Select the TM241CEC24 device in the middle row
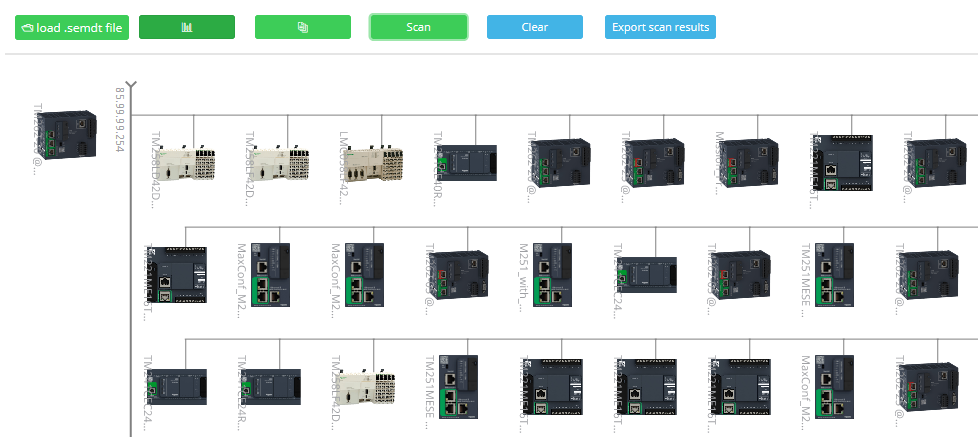 pos(647,275)
